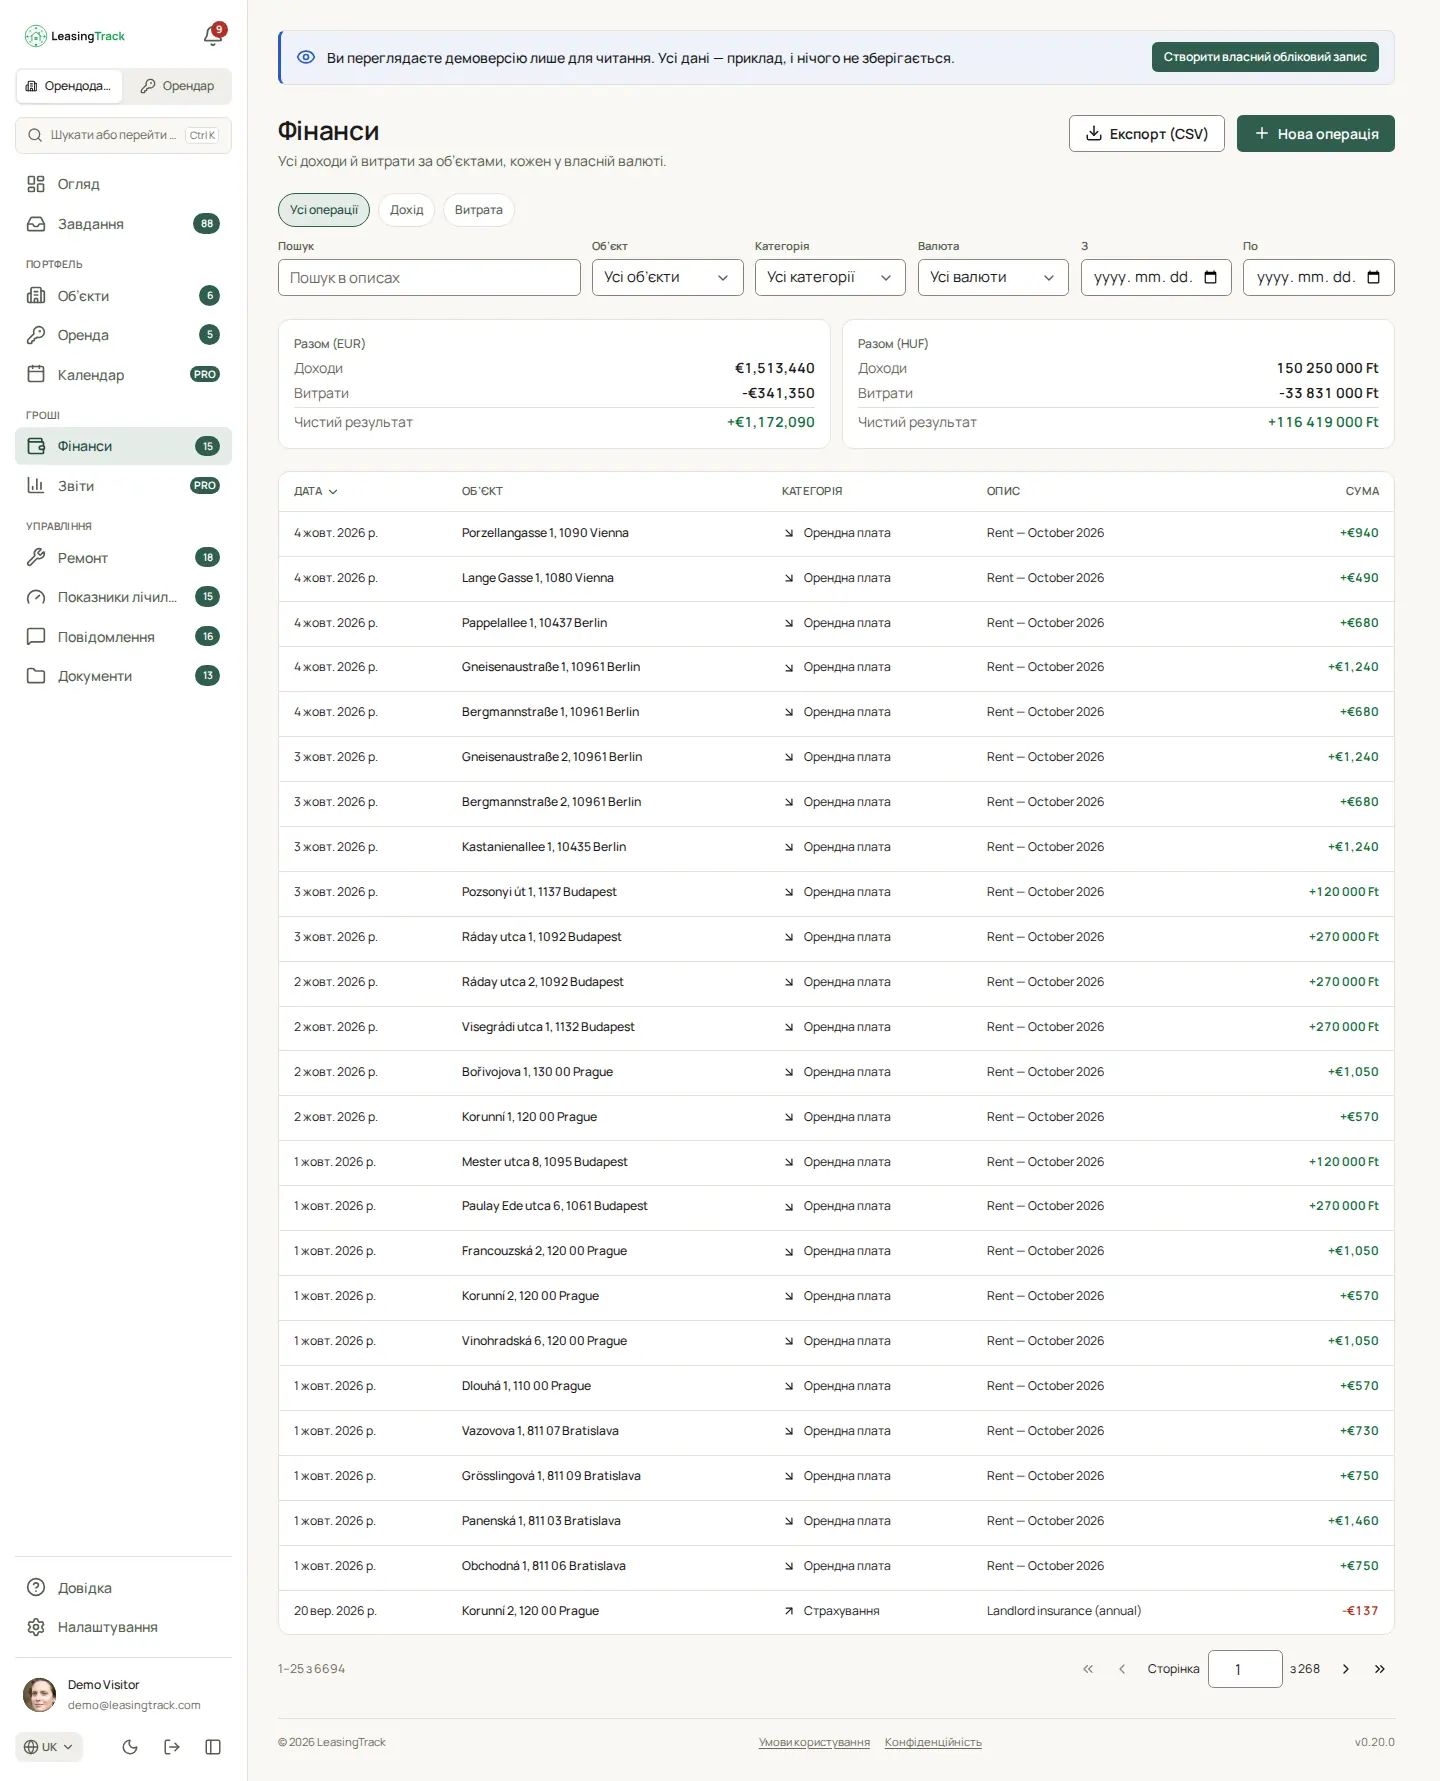Click the log out icon

[172, 1747]
